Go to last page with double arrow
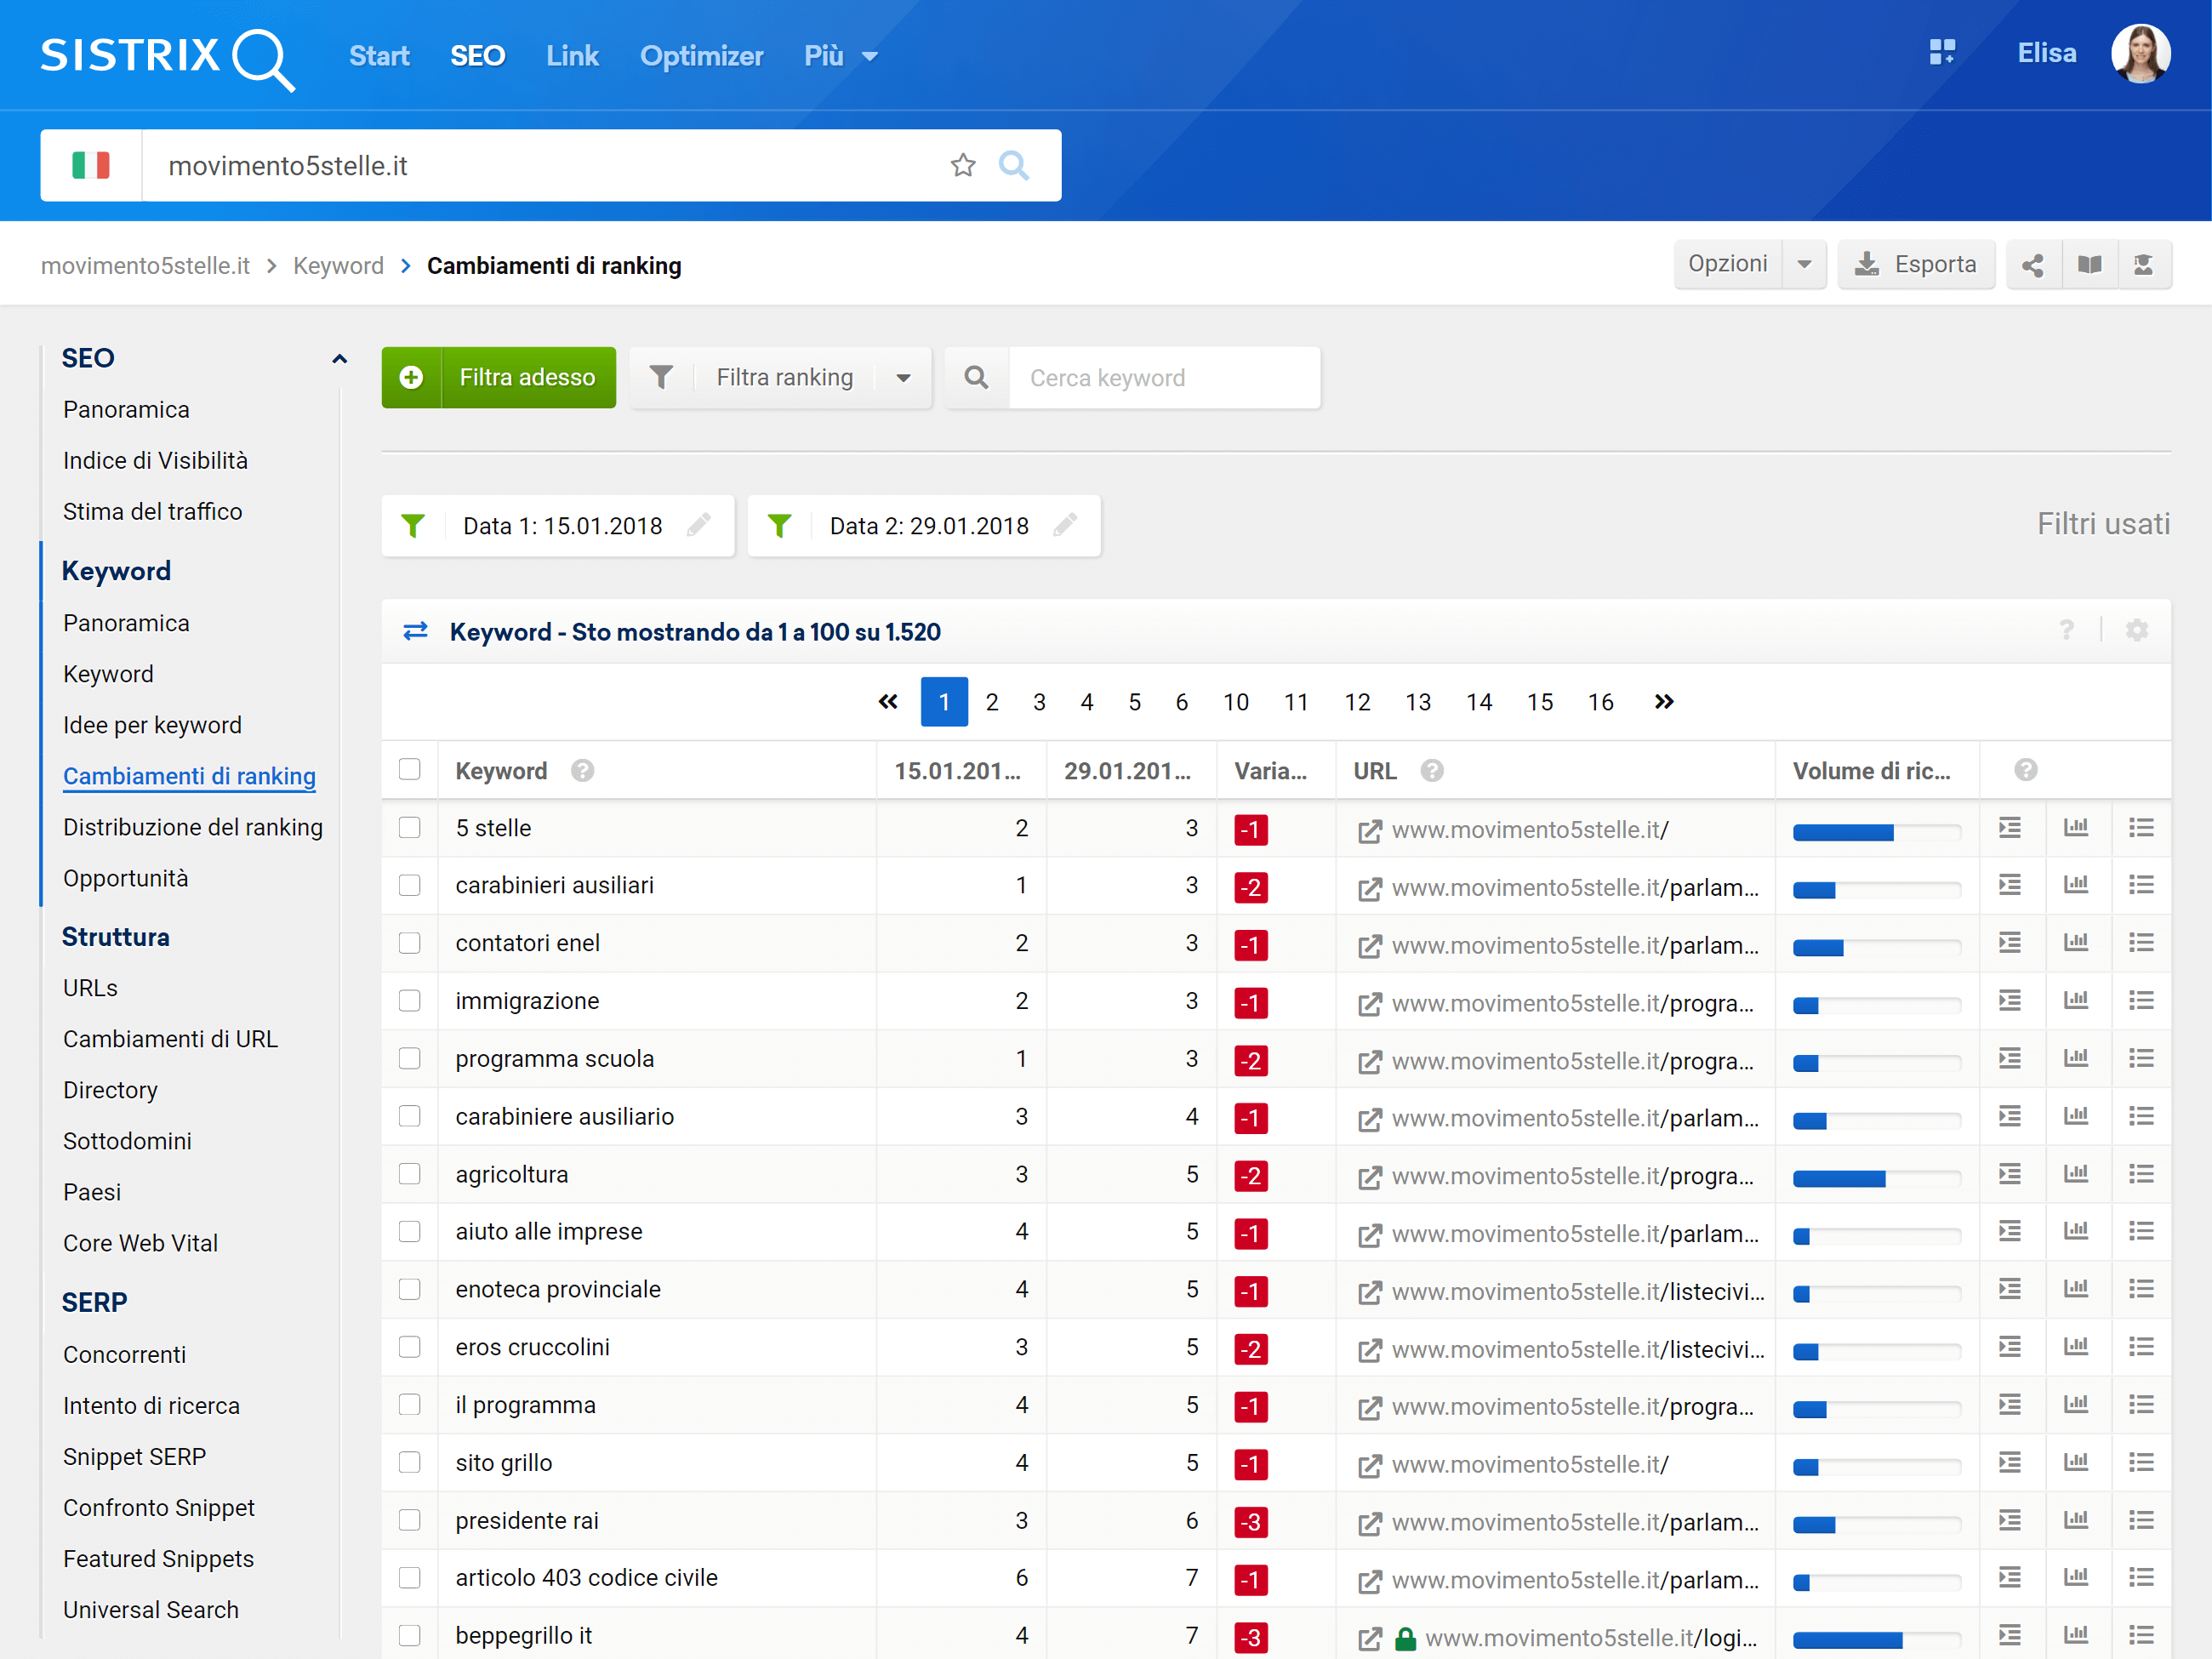 coord(1663,702)
